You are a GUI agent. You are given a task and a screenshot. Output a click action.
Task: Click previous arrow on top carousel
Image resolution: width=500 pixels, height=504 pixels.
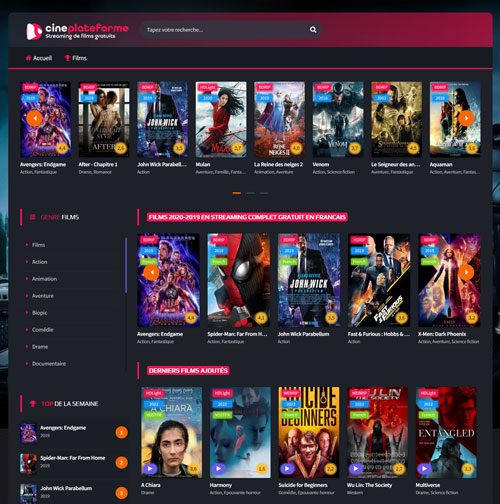[x=34, y=118]
